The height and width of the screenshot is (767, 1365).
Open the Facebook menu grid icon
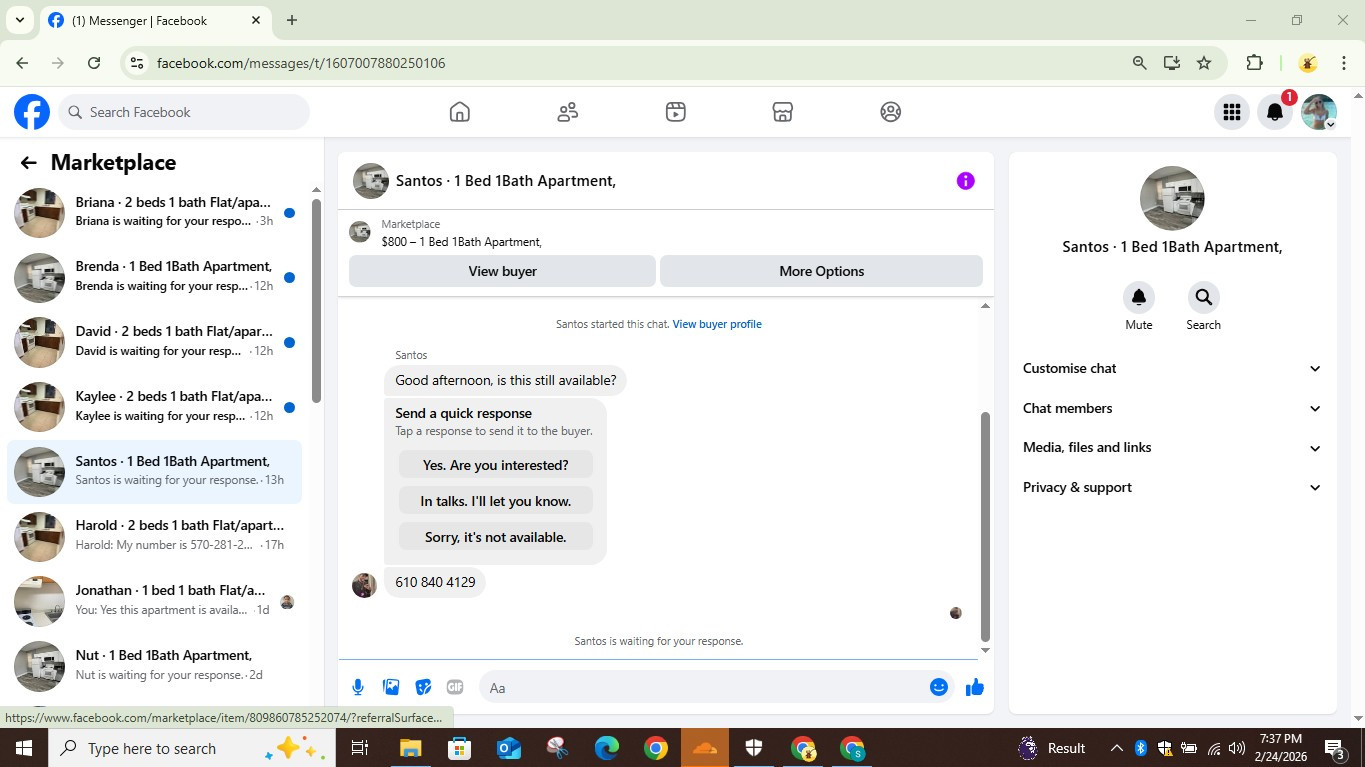(x=1232, y=112)
